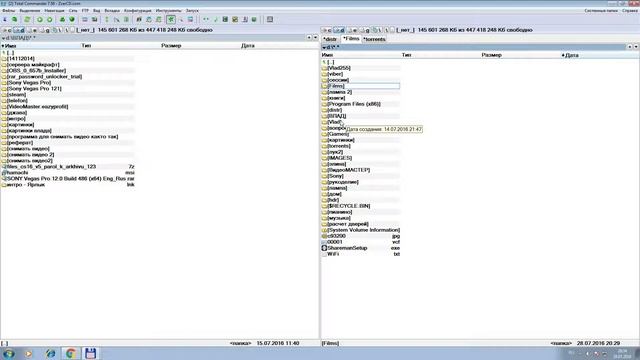Screen dimensions: 640x360
Task: Open the FTP menu
Action: coord(85,11)
